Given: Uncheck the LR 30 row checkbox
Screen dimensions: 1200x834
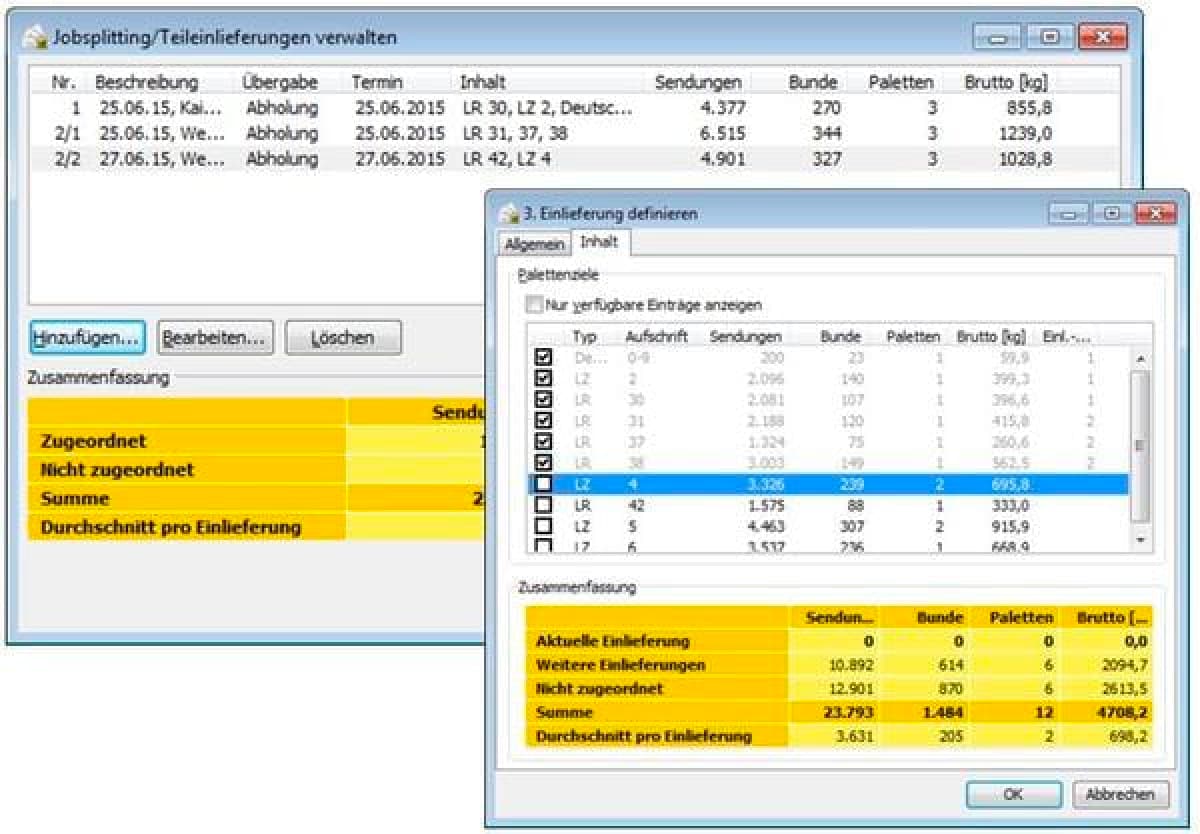Looking at the screenshot, I should [x=543, y=399].
